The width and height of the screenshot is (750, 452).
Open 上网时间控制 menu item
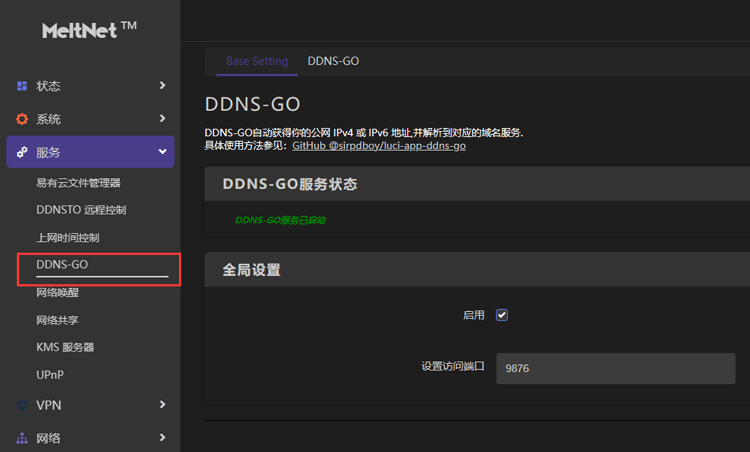tap(68, 238)
